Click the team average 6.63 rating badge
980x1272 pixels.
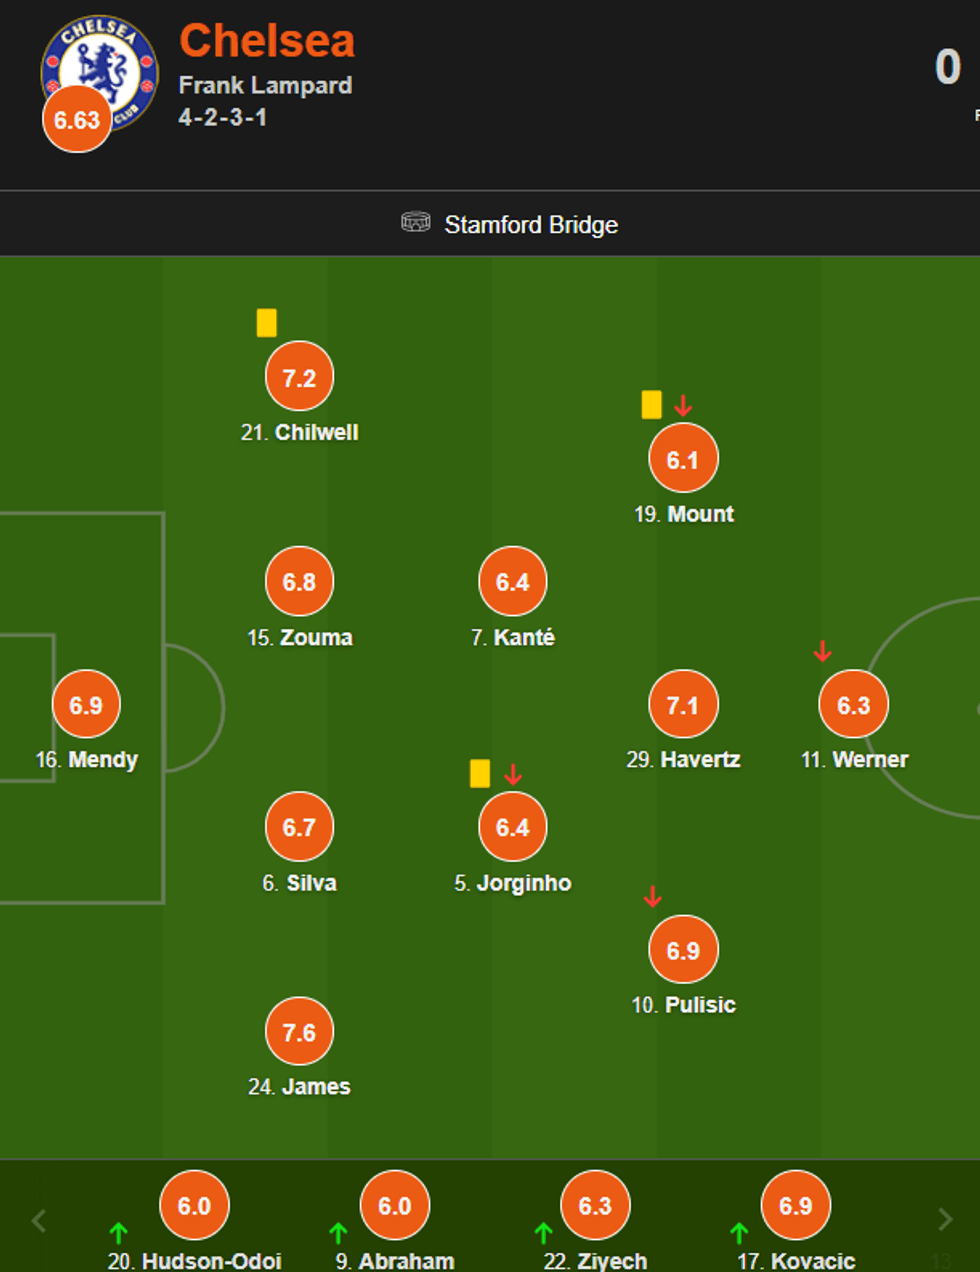pos(77,120)
